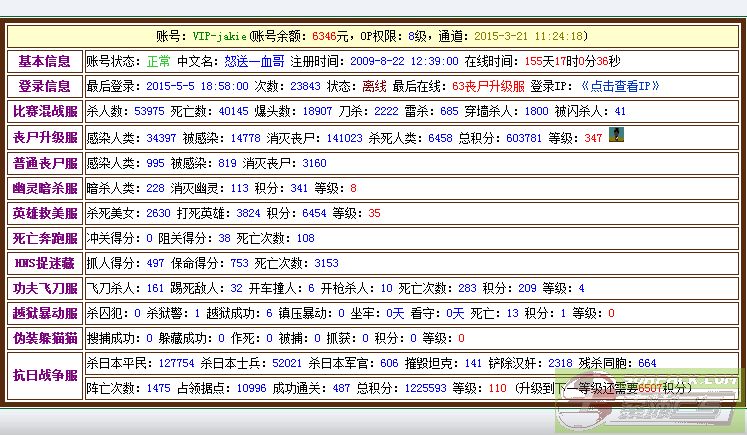
Task: Open the 丧尸升级服 server row
Action: [x=44, y=137]
